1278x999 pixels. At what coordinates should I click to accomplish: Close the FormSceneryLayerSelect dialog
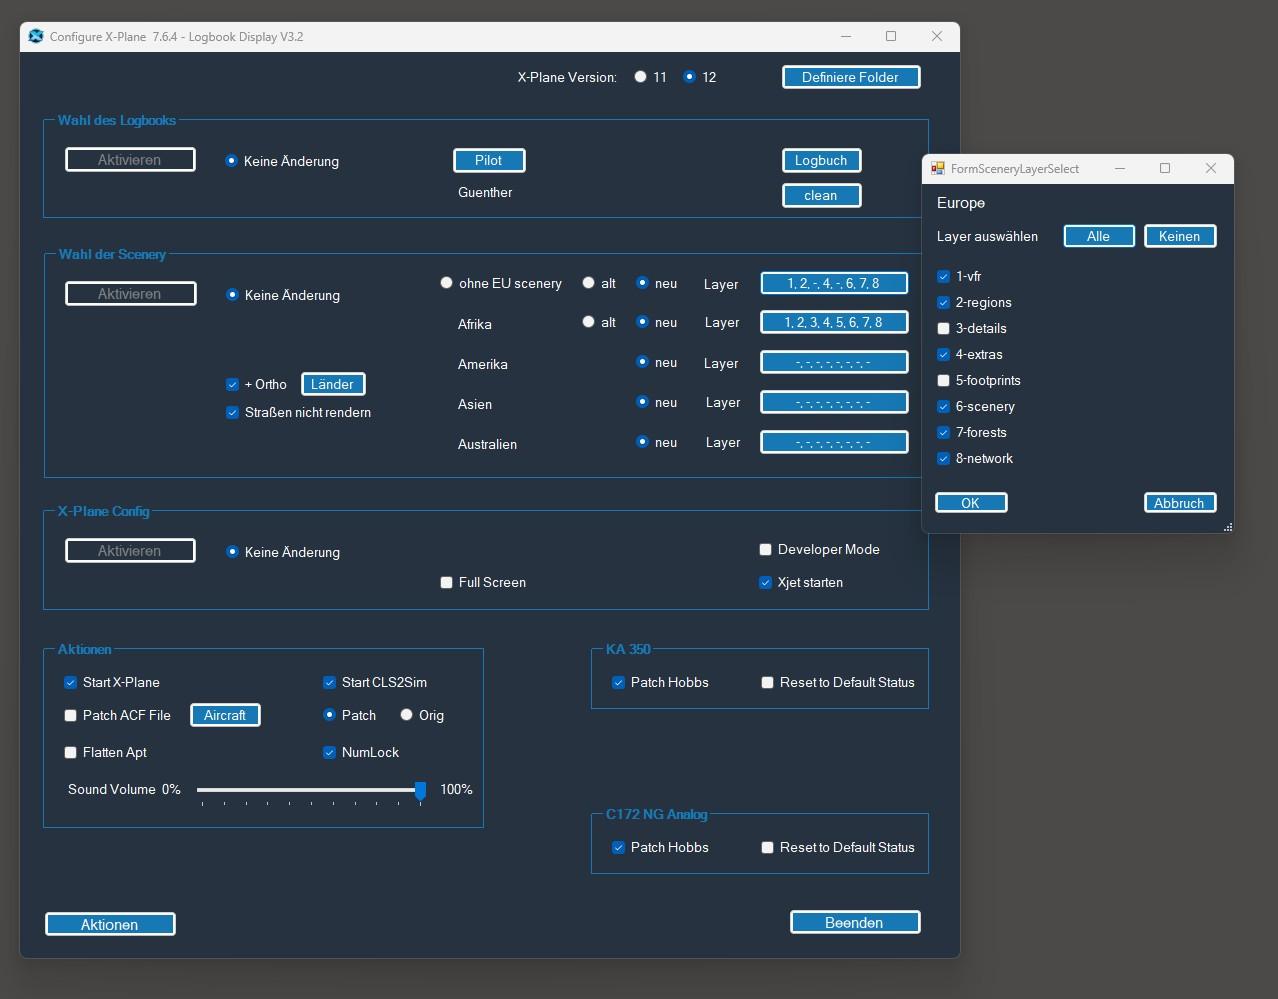[1210, 168]
